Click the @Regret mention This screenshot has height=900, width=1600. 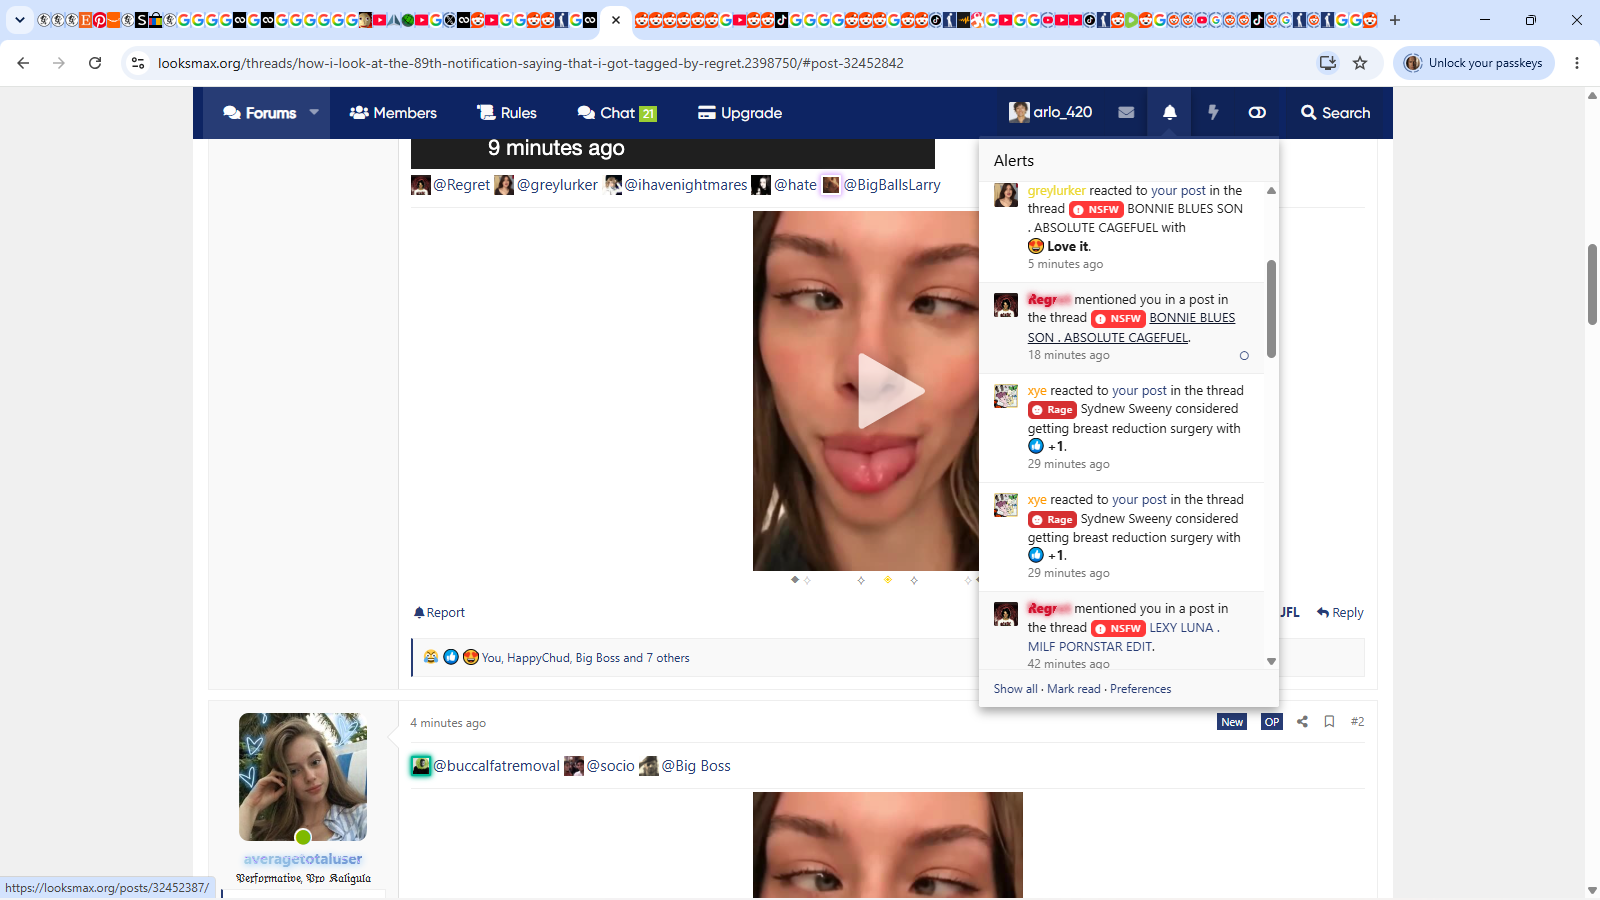(x=461, y=185)
